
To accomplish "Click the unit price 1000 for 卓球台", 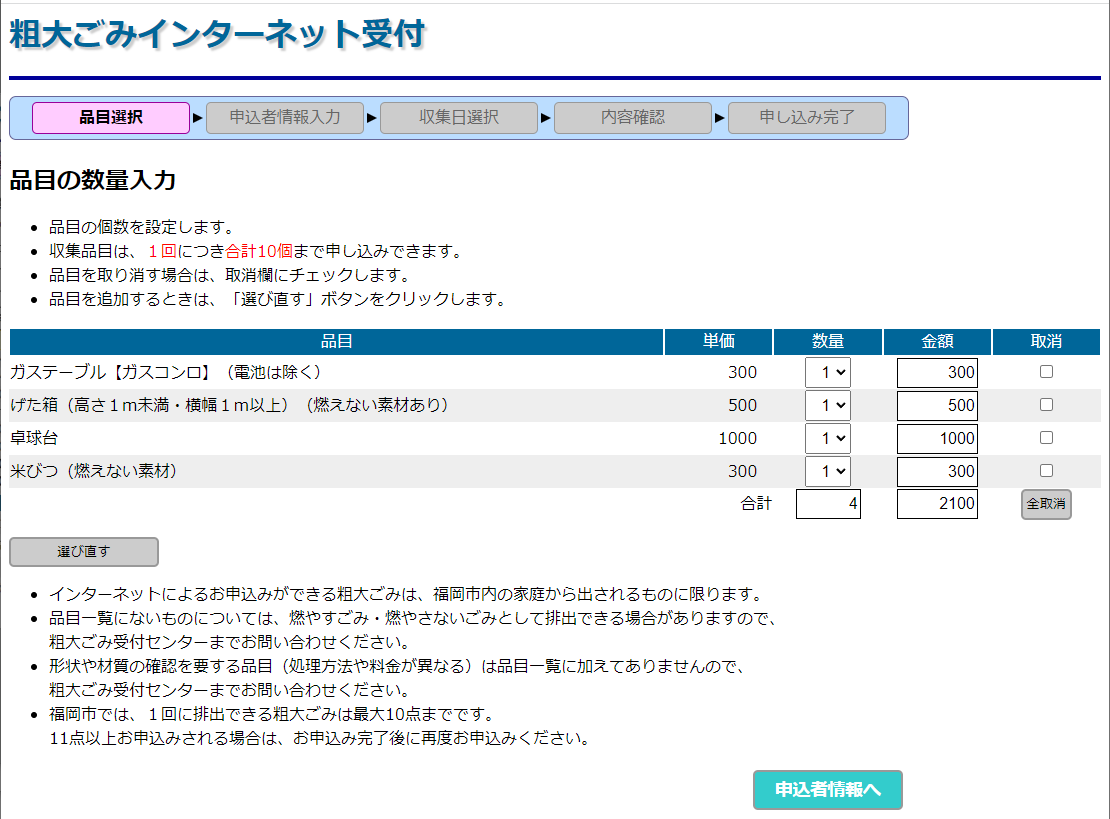I will [738, 438].
